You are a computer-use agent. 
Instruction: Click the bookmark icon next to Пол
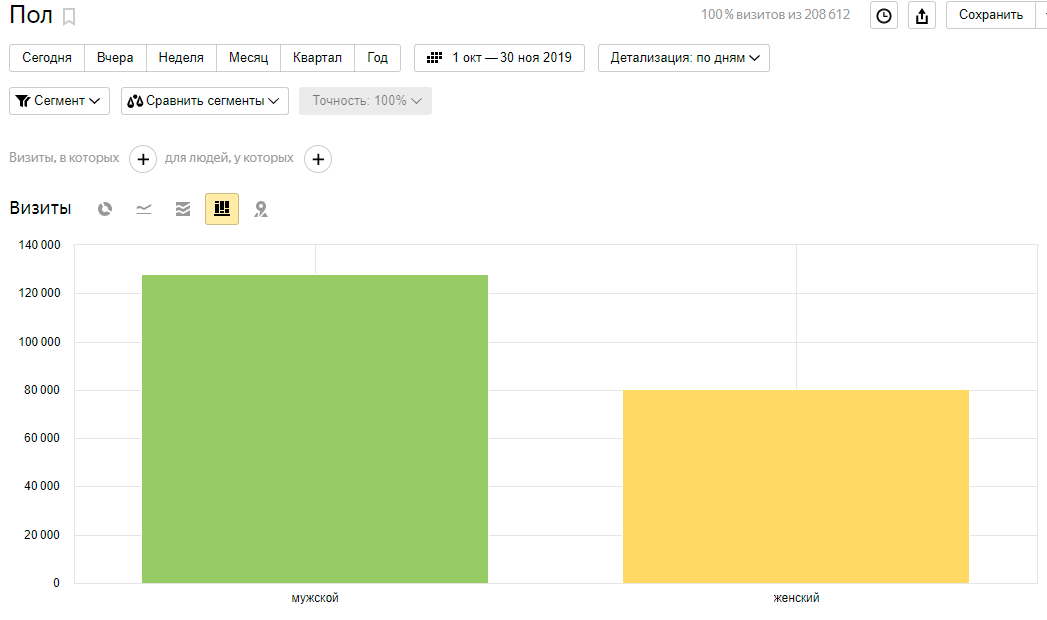point(69,16)
